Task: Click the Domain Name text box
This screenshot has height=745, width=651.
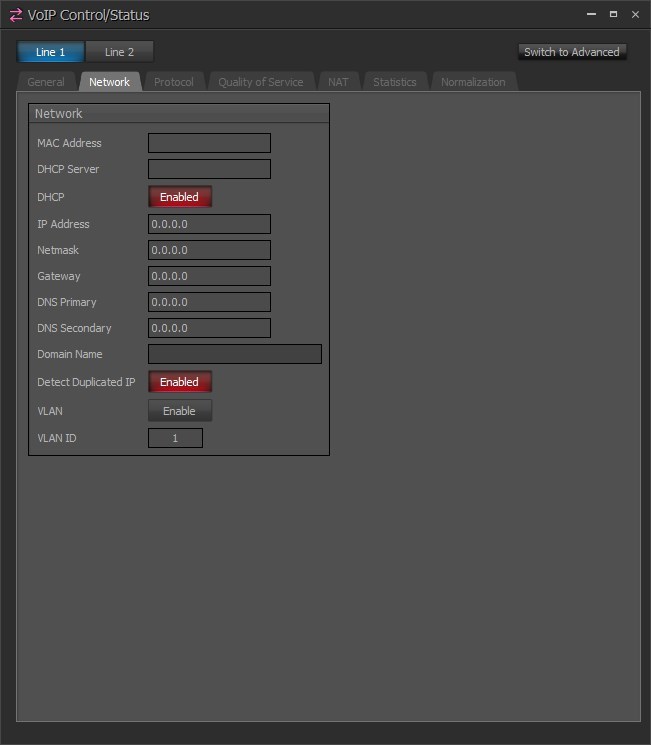Action: pyautogui.click(x=235, y=354)
